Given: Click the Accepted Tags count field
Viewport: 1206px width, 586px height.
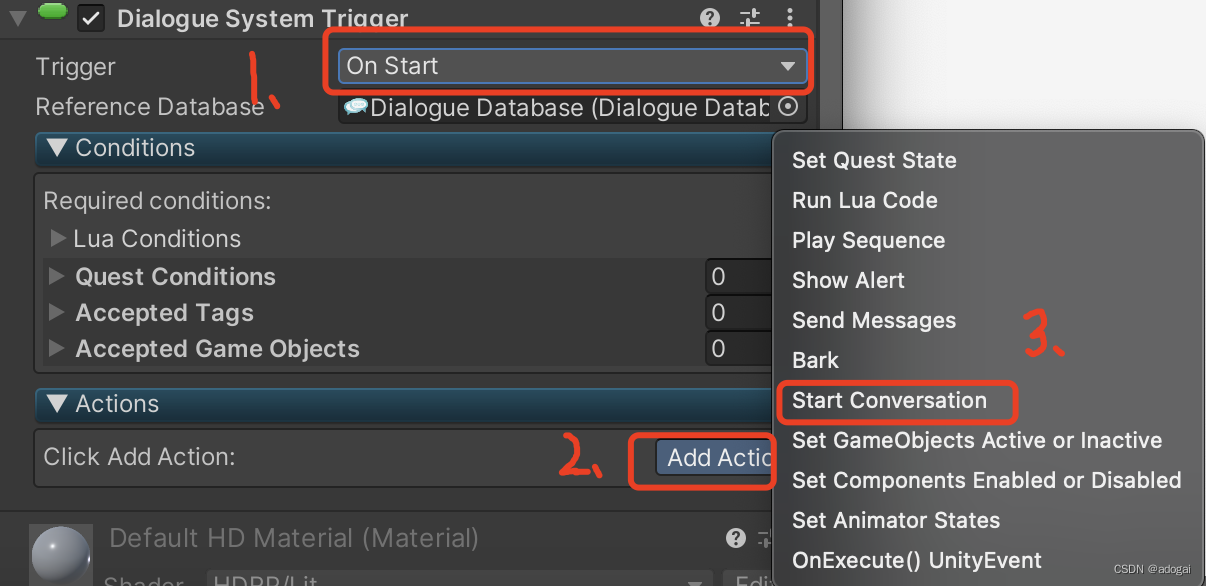Looking at the screenshot, I should pyautogui.click(x=740, y=312).
